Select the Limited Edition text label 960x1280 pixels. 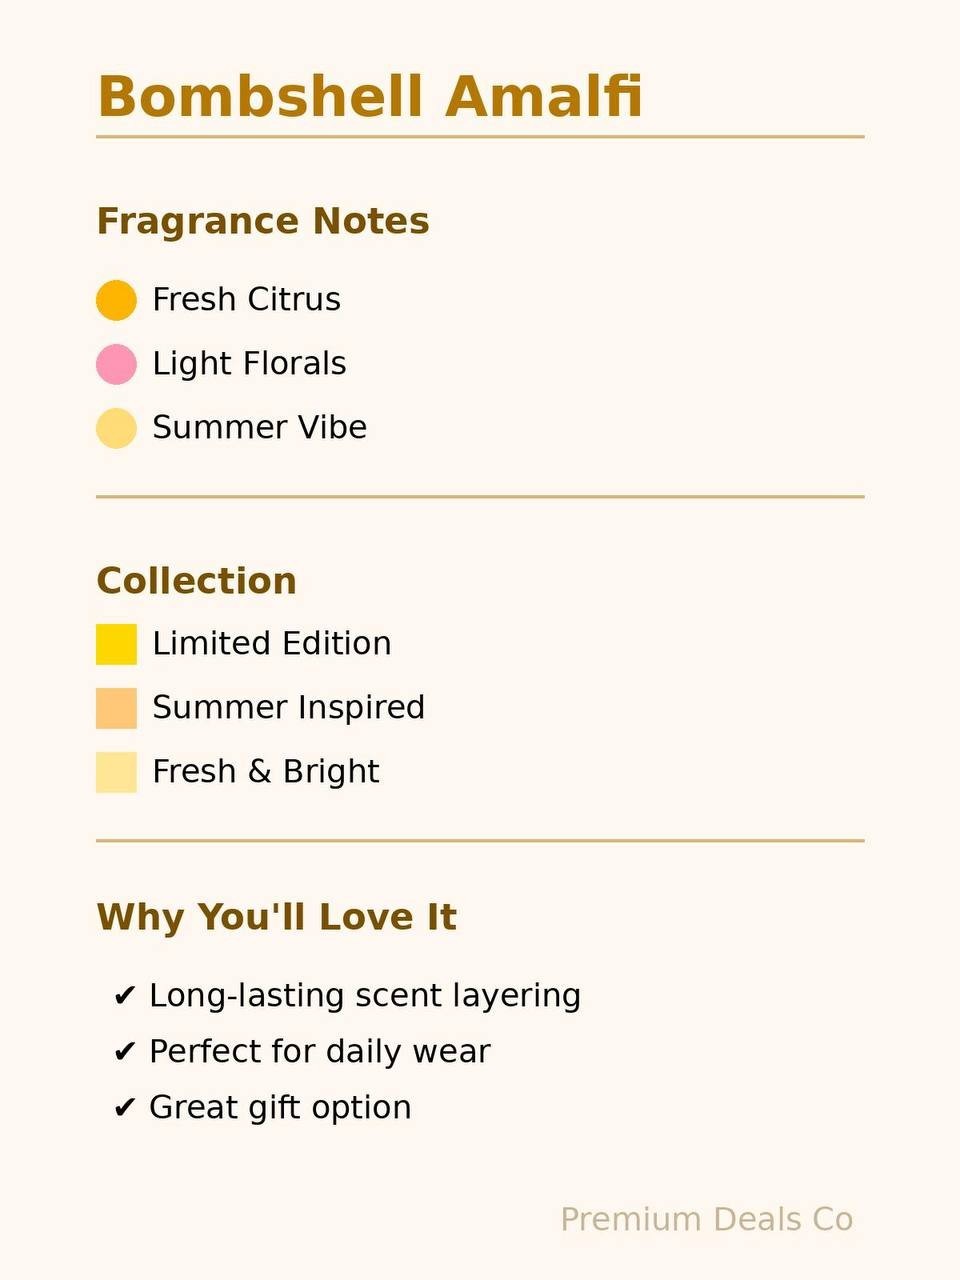(x=272, y=643)
